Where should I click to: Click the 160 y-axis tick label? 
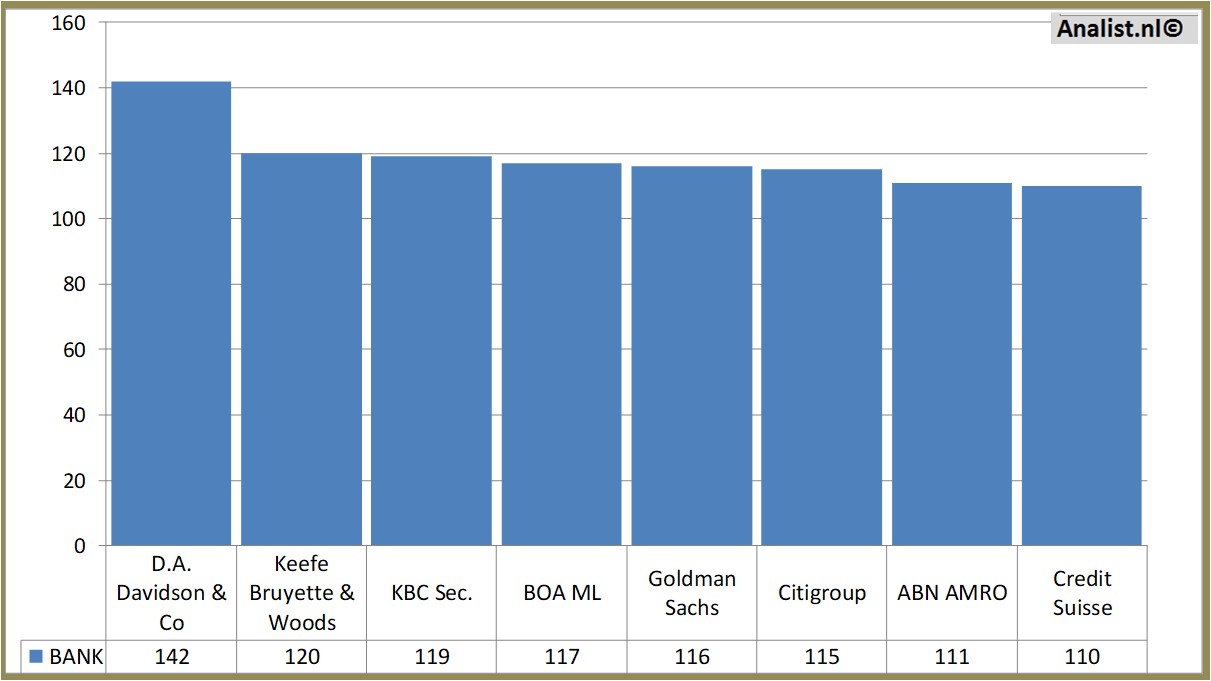[68, 23]
